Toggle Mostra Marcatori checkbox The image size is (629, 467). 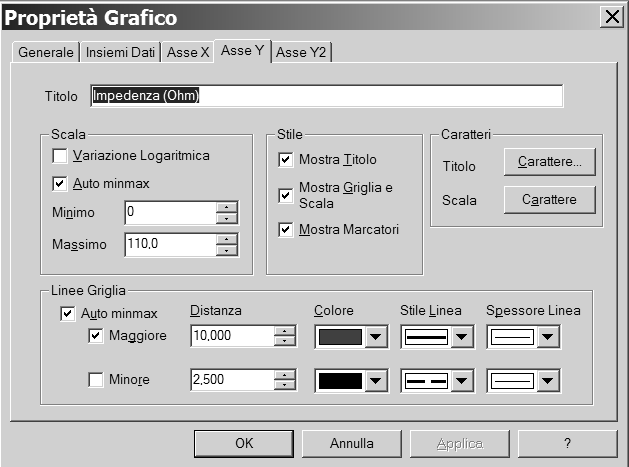coord(286,230)
